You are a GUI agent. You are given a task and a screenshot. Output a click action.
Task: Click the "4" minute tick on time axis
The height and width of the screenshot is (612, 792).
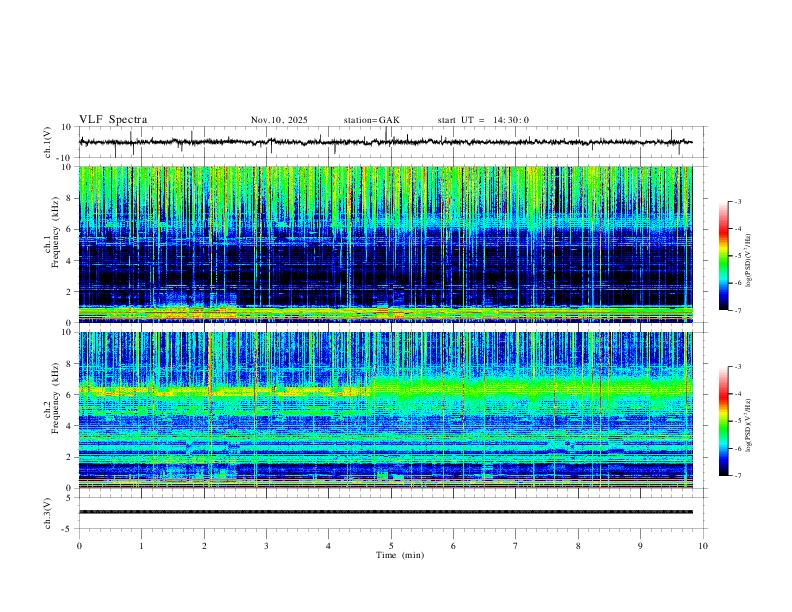[x=329, y=546]
